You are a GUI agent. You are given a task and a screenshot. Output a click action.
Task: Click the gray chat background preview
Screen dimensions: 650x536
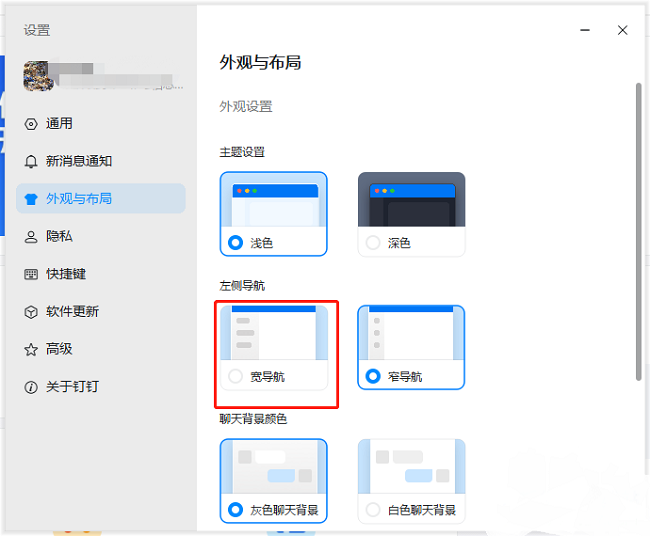click(274, 467)
